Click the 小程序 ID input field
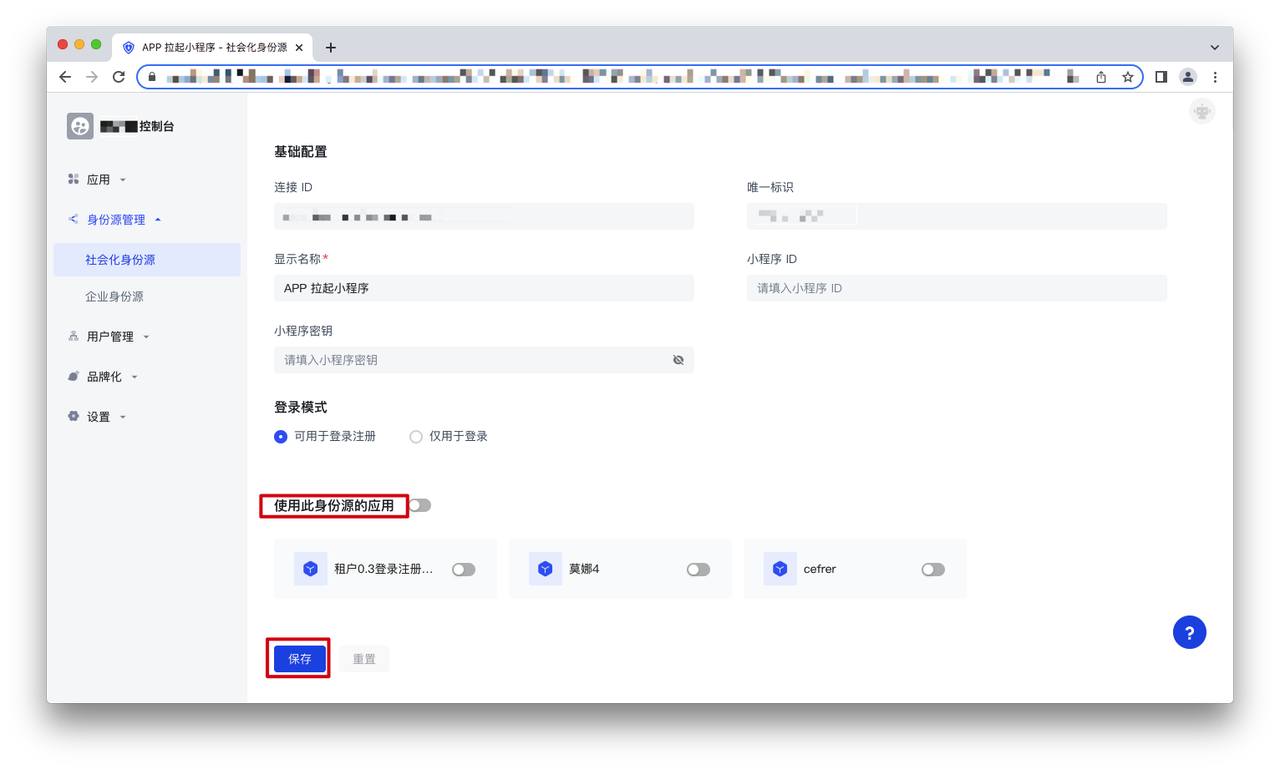1280x770 pixels. click(956, 288)
